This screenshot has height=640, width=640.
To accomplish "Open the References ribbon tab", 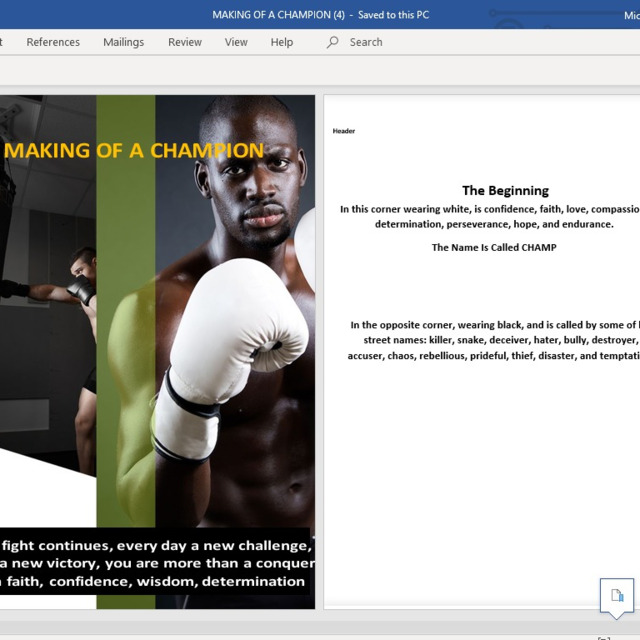I will tap(53, 42).
